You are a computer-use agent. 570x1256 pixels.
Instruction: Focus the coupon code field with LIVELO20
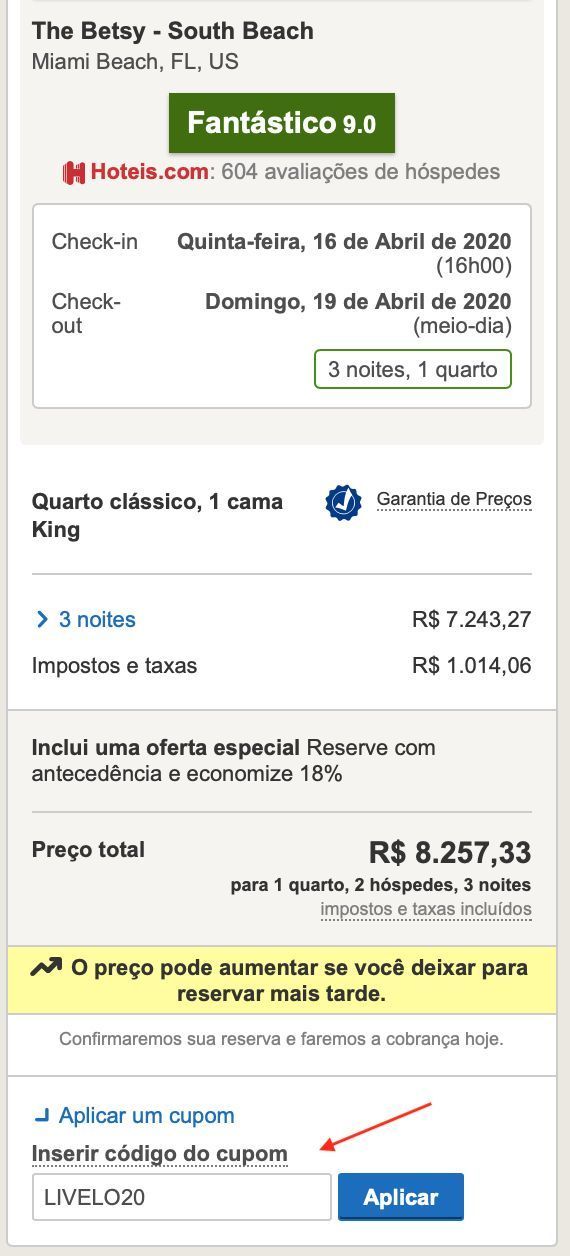[181, 1197]
